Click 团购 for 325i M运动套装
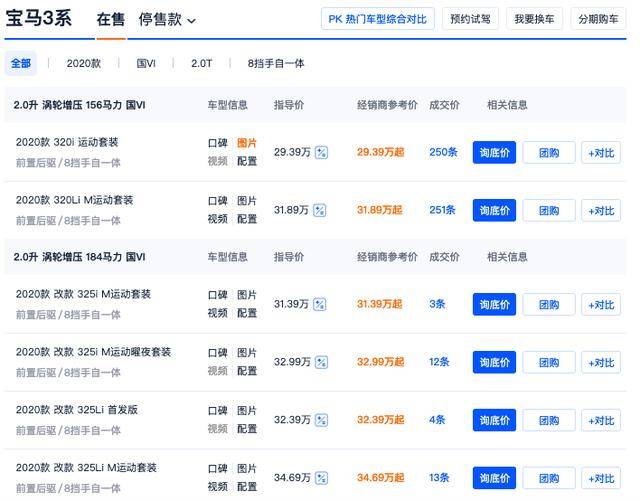 point(549,305)
